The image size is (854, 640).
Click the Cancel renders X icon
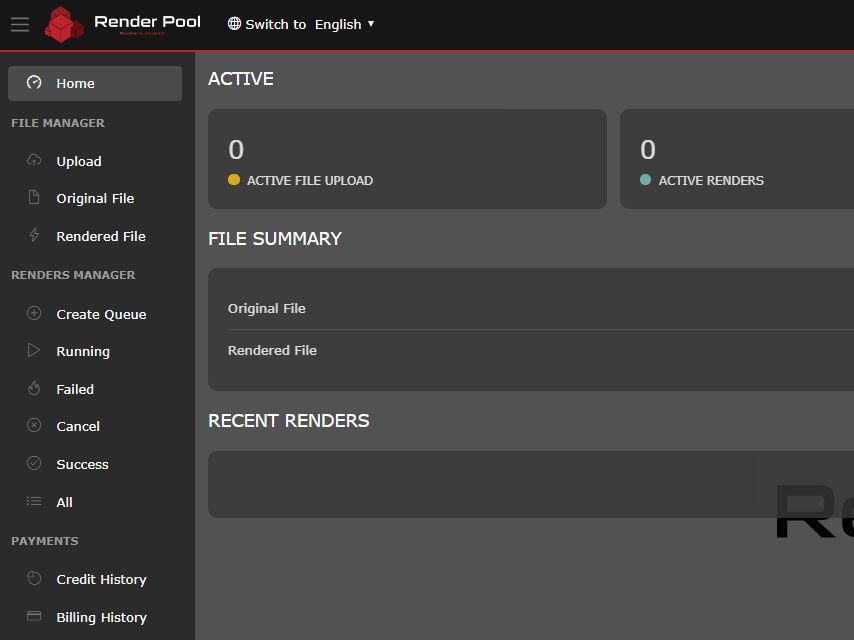(33, 426)
